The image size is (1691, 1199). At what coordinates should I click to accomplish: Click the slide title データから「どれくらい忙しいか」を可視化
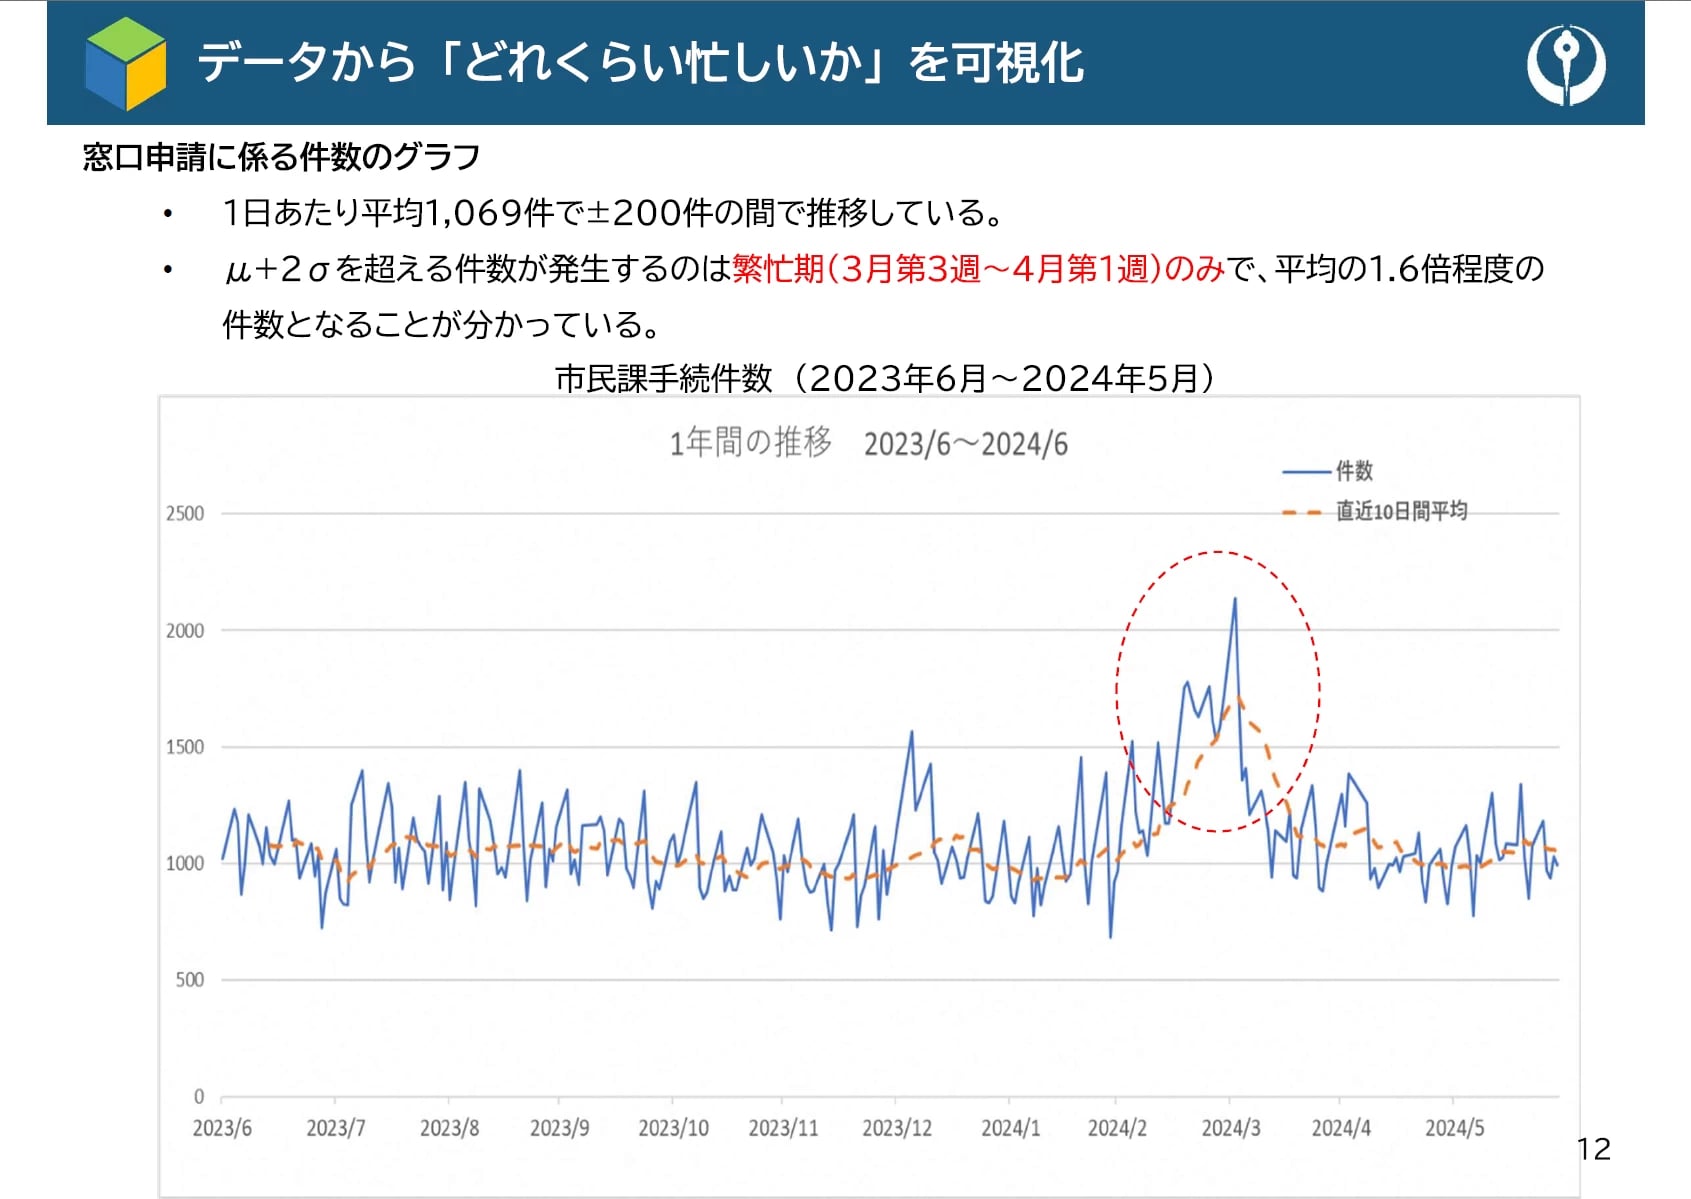click(640, 63)
